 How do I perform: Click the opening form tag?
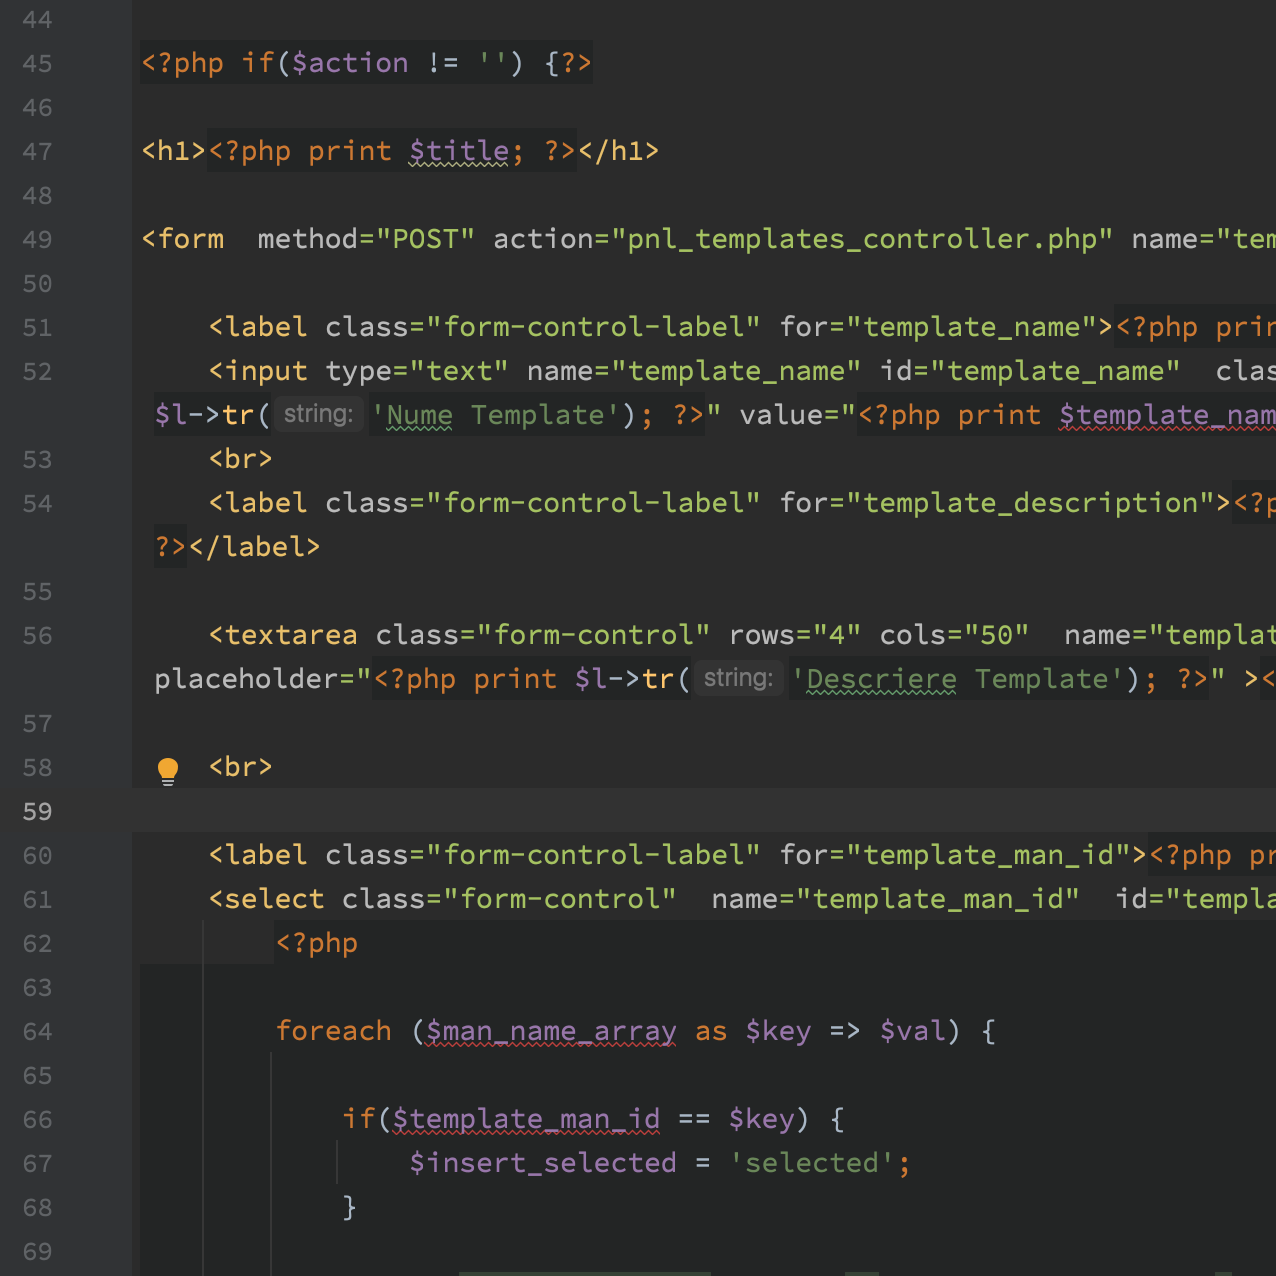coord(183,239)
